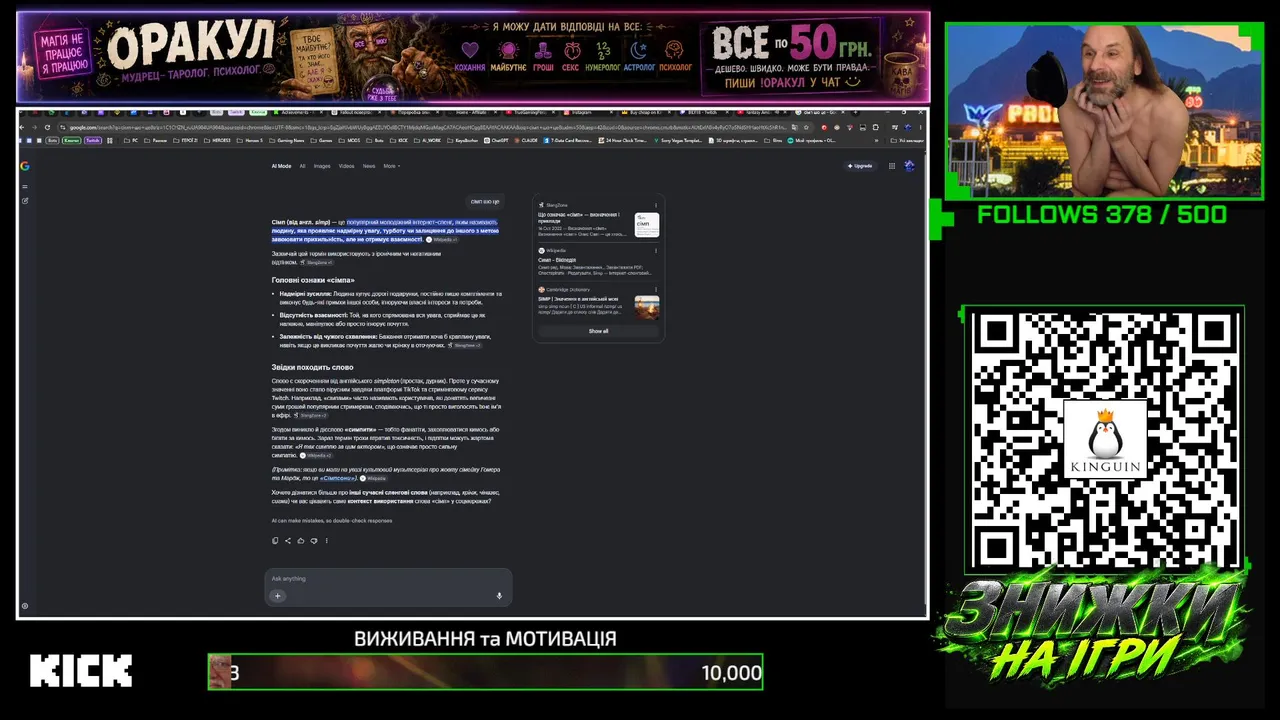Viewport: 1280px width, 720px height.
Task: Give the AI answer a thumbs down
Action: [314, 541]
